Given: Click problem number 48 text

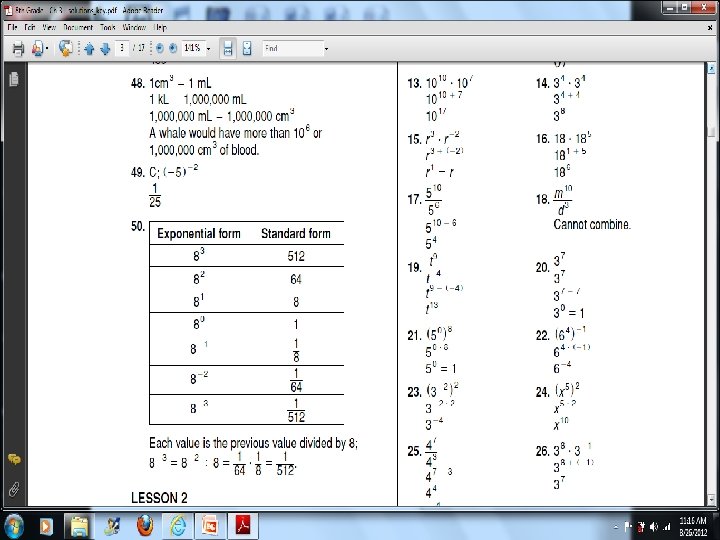Looking at the screenshot, I should (138, 84).
